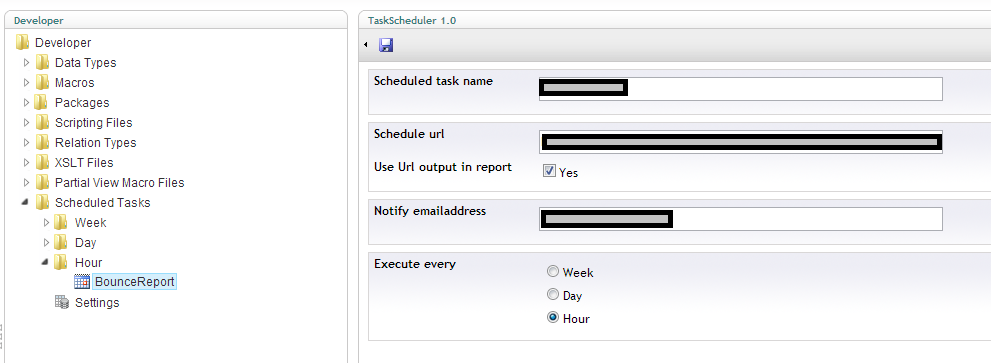Image resolution: width=991 pixels, height=363 pixels.
Task: Select the Day radio button
Action: tap(553, 295)
